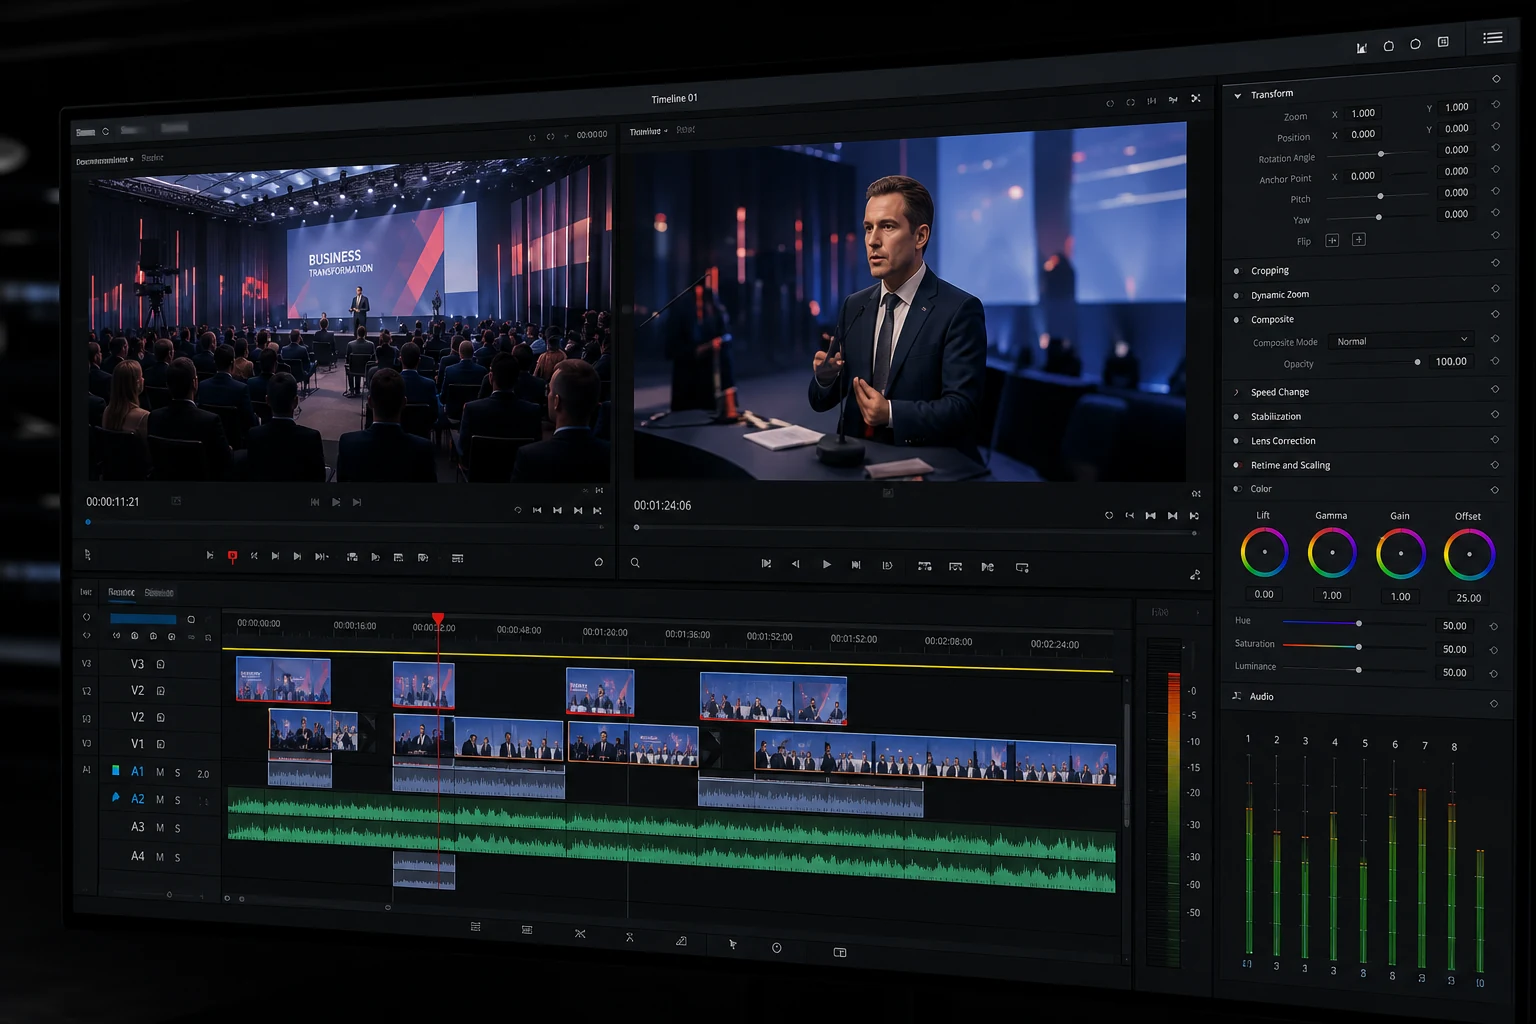Viewport: 1536px width, 1024px height.
Task: Mute audio track A1
Action: click(160, 772)
